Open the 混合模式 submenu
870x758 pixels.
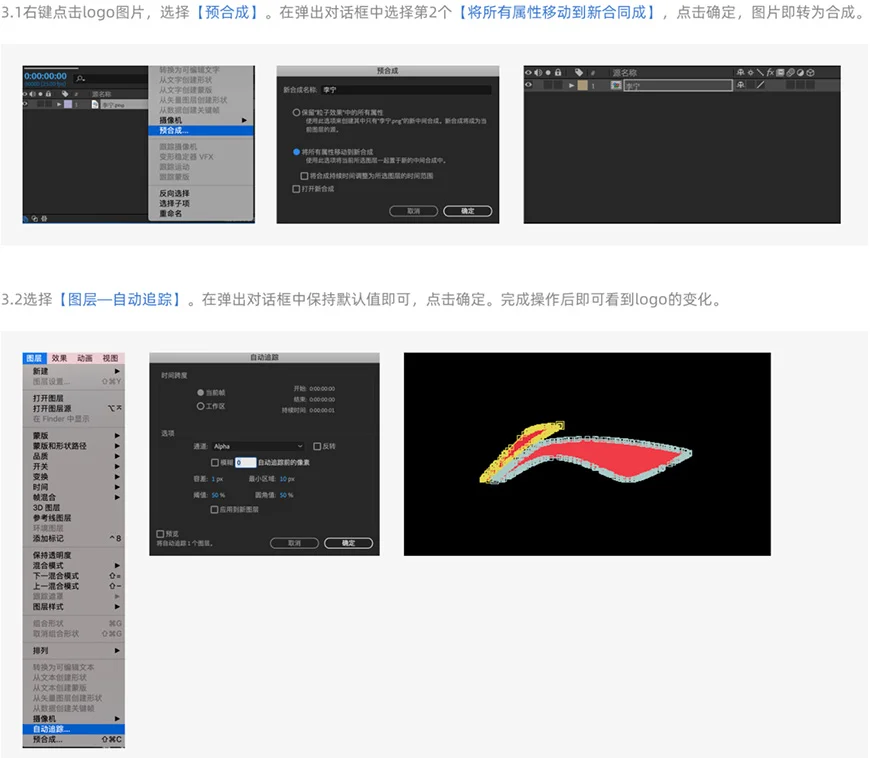click(74, 565)
